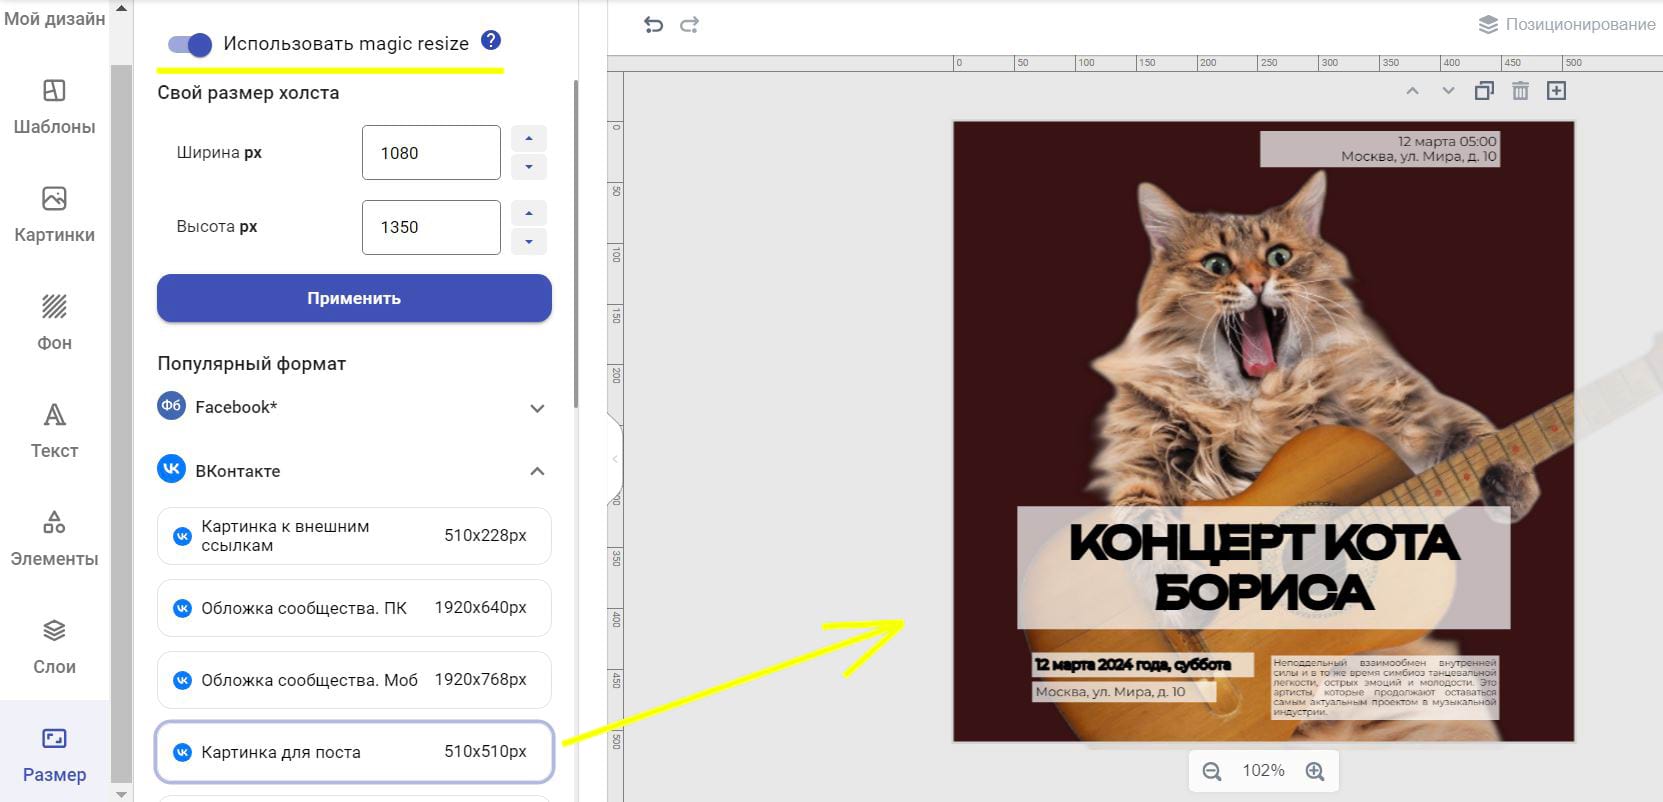This screenshot has width=1663, height=802.
Task: Click the 102% zoom level value
Action: (x=1263, y=771)
